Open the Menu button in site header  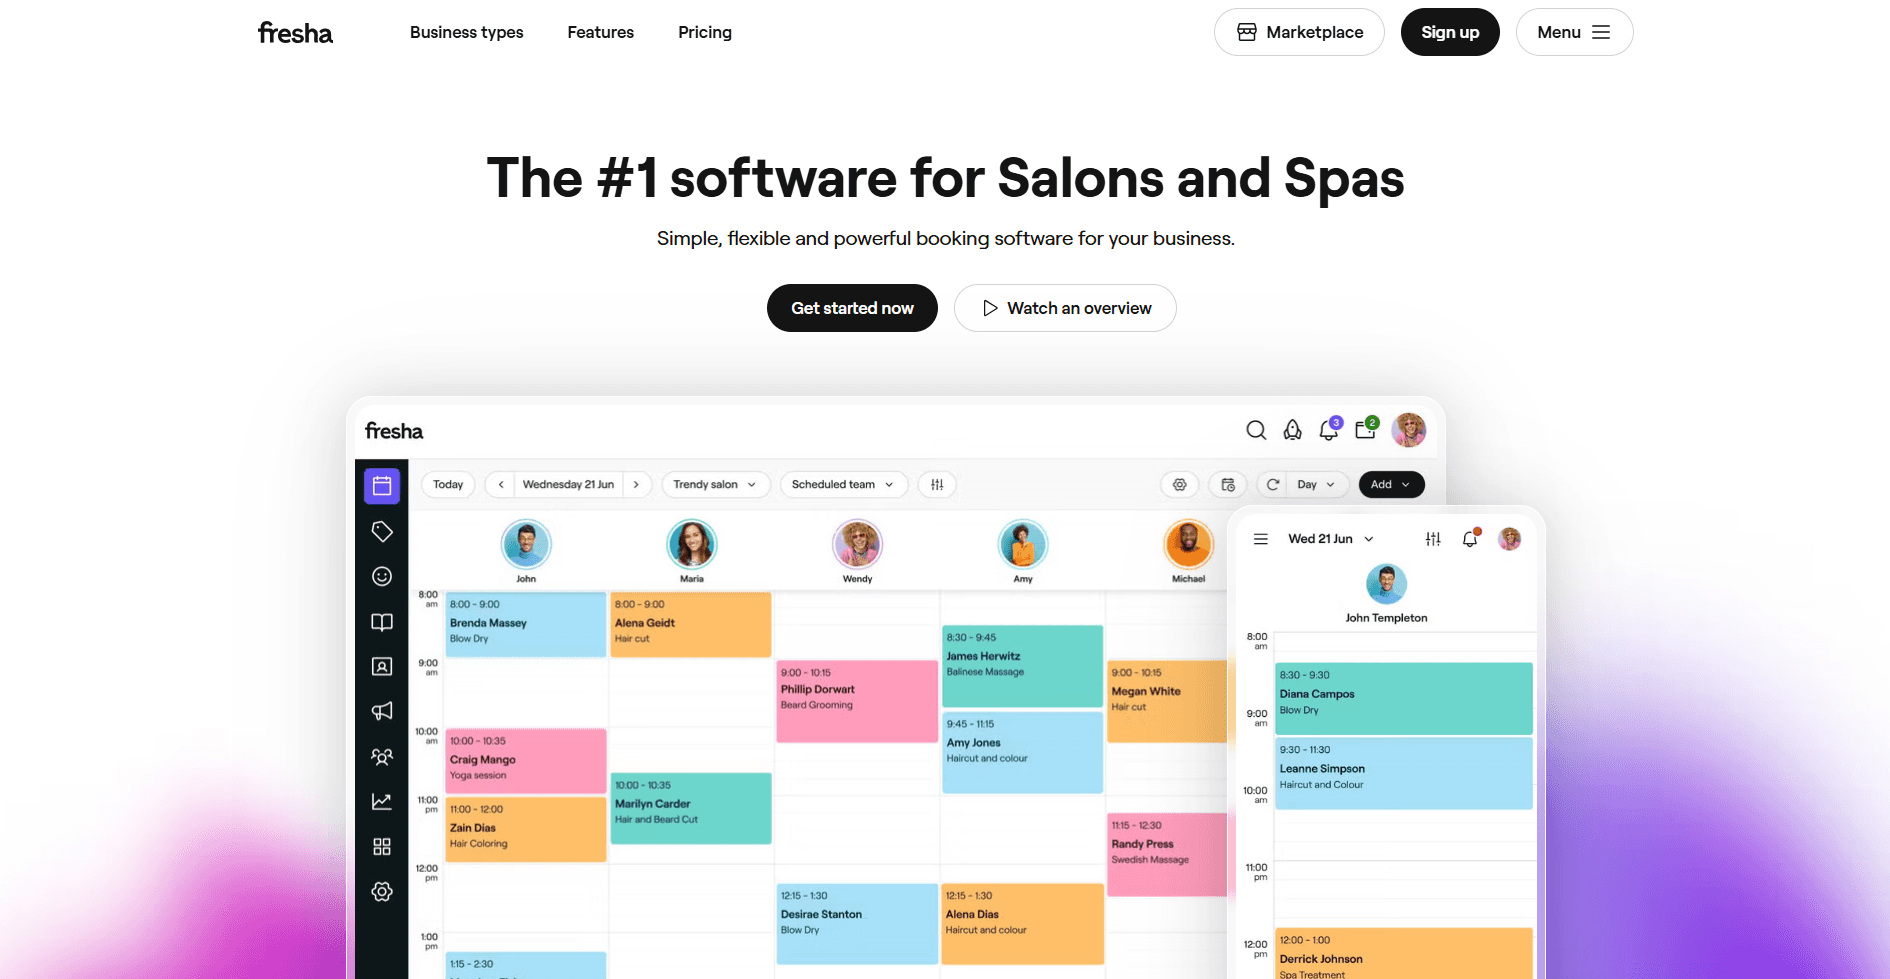pyautogui.click(x=1574, y=32)
